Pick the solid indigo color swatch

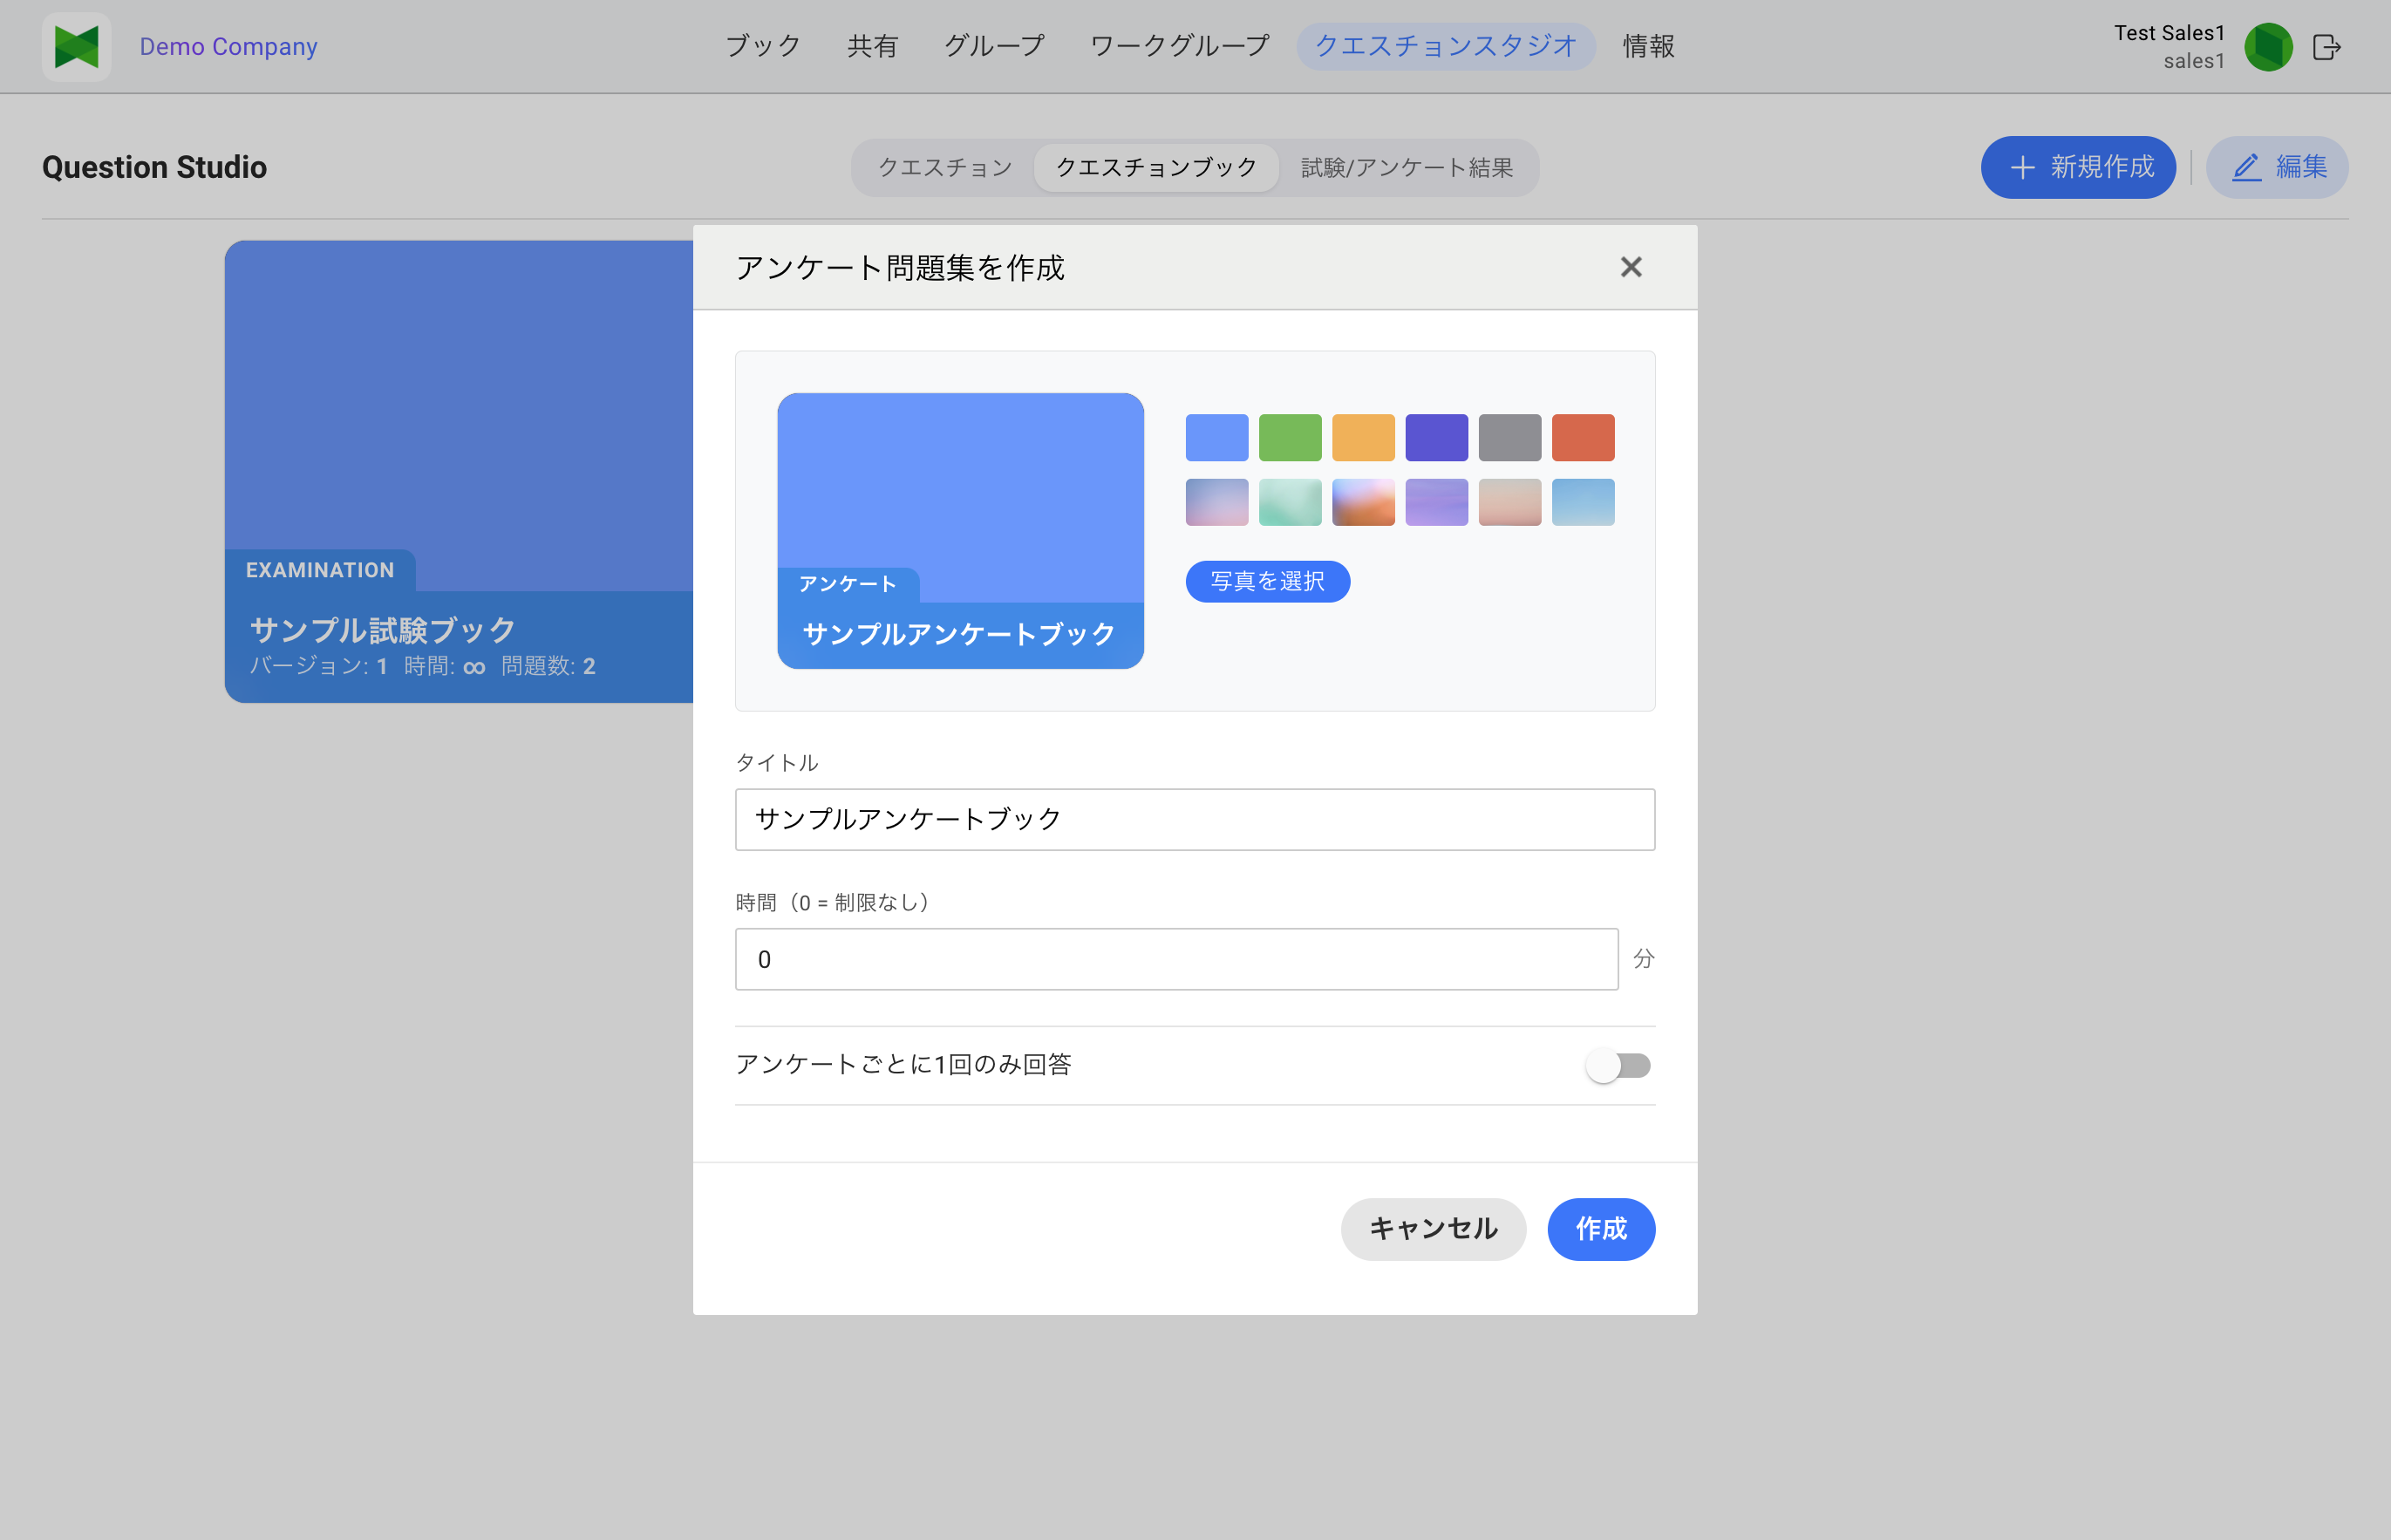tap(1437, 437)
